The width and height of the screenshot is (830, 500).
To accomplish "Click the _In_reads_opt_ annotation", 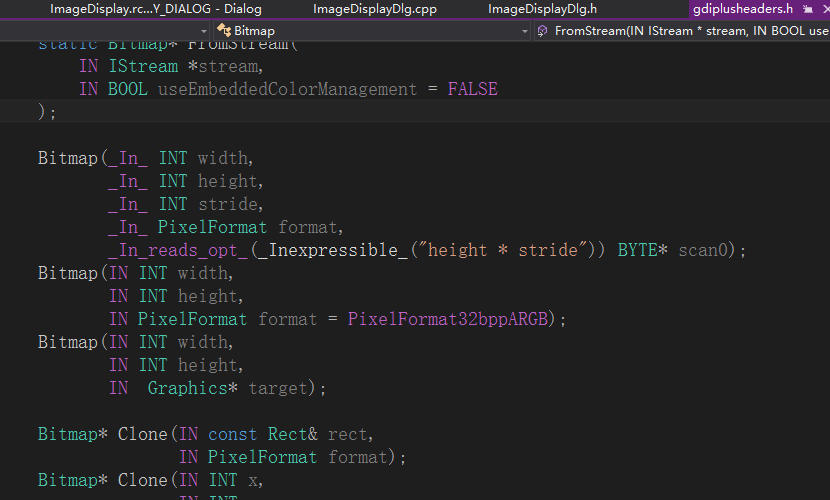I will coord(178,250).
